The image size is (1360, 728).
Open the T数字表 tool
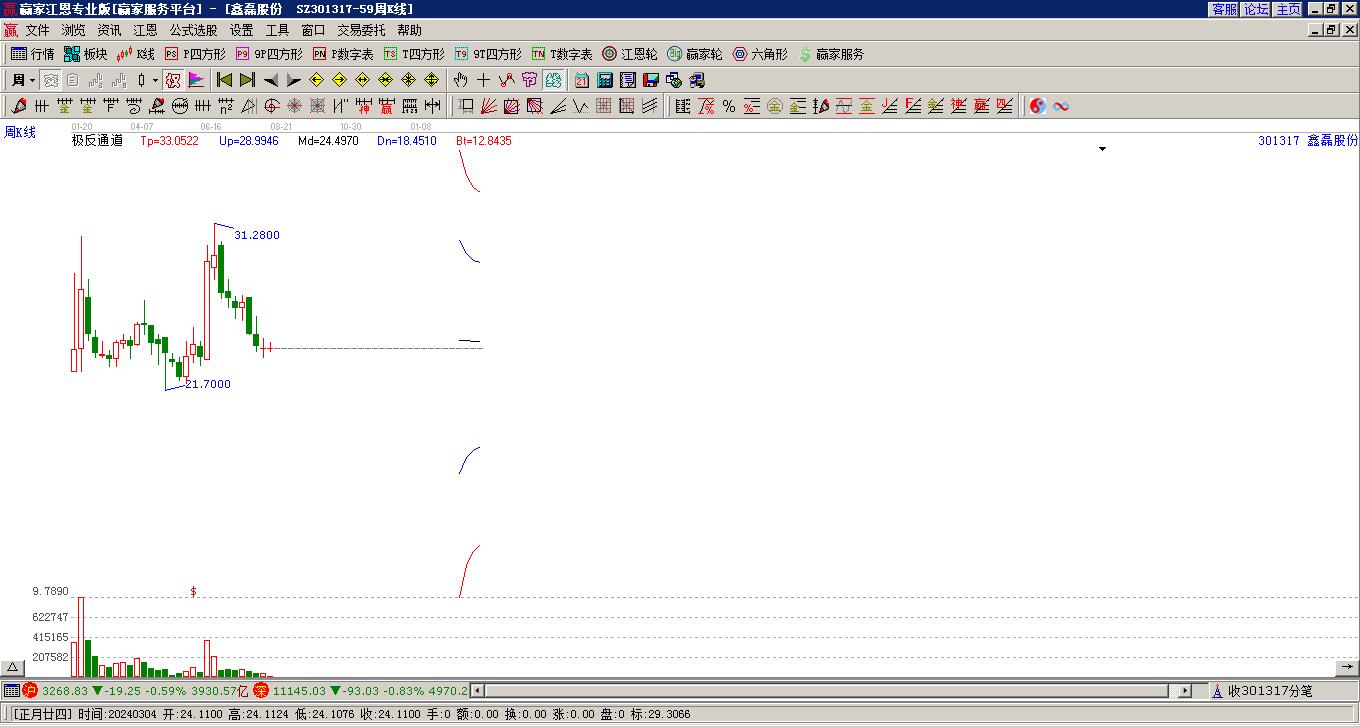coord(562,54)
